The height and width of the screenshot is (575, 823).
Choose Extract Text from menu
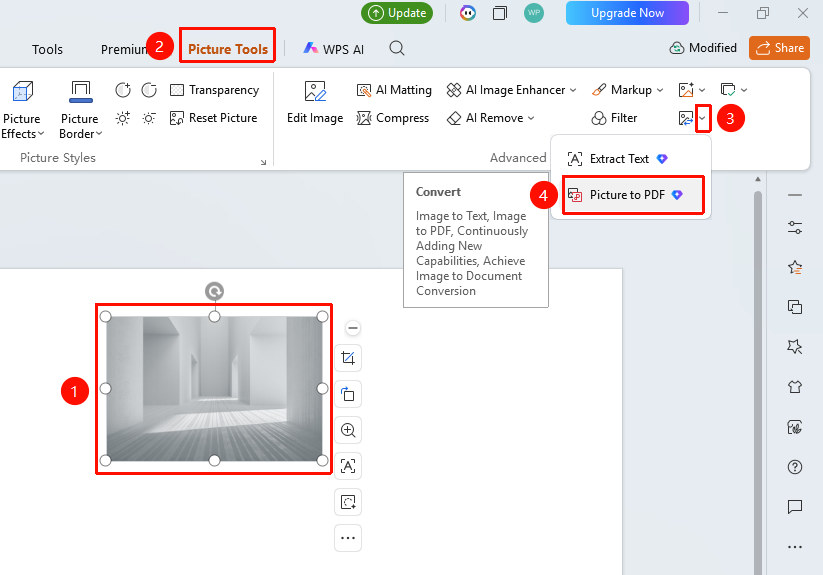pos(618,159)
